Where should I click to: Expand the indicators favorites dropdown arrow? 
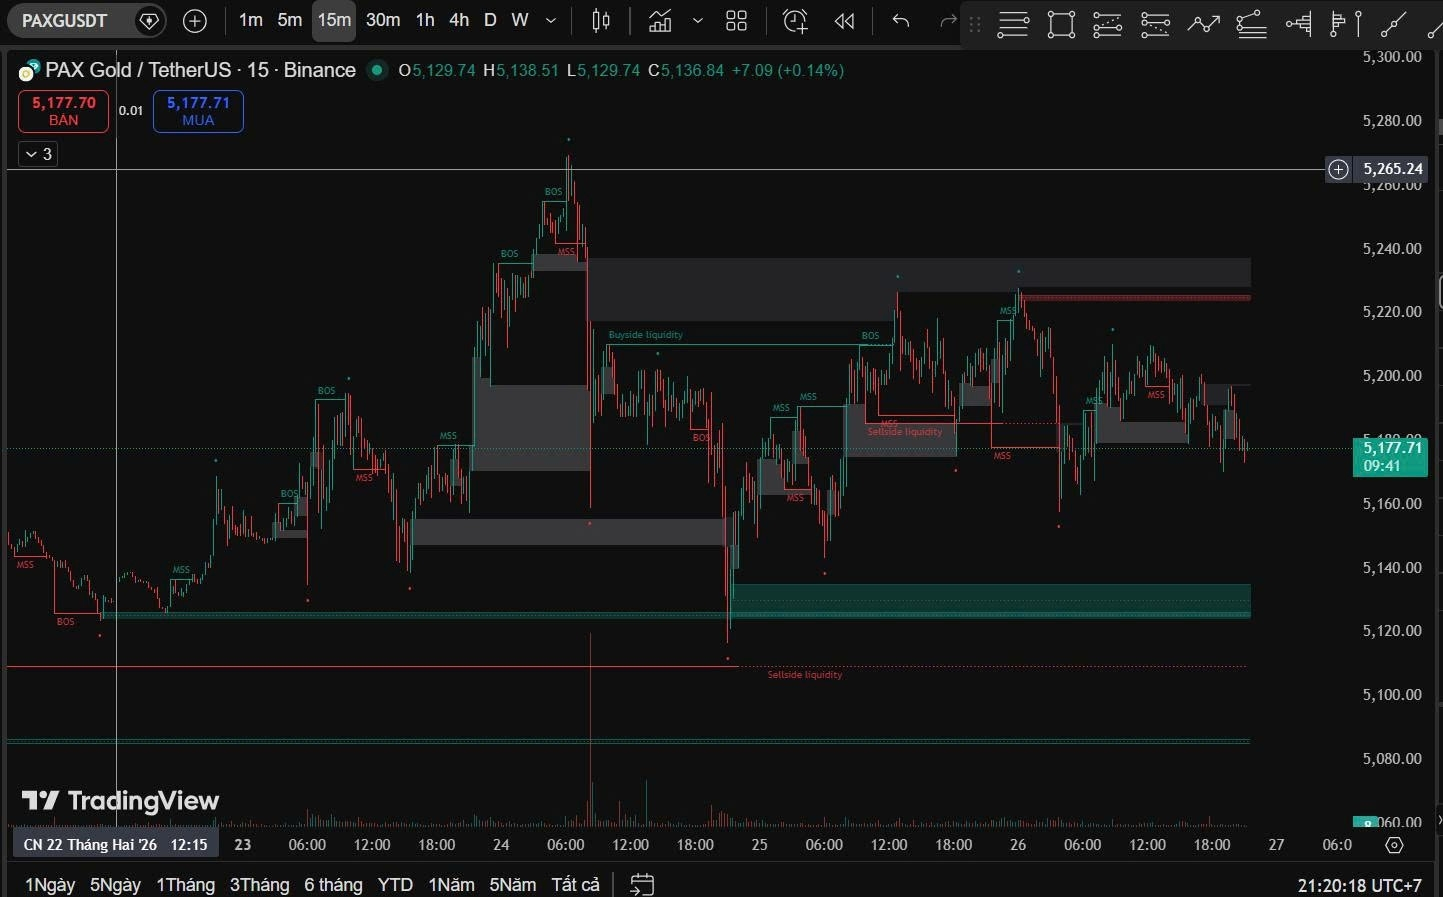(698, 20)
